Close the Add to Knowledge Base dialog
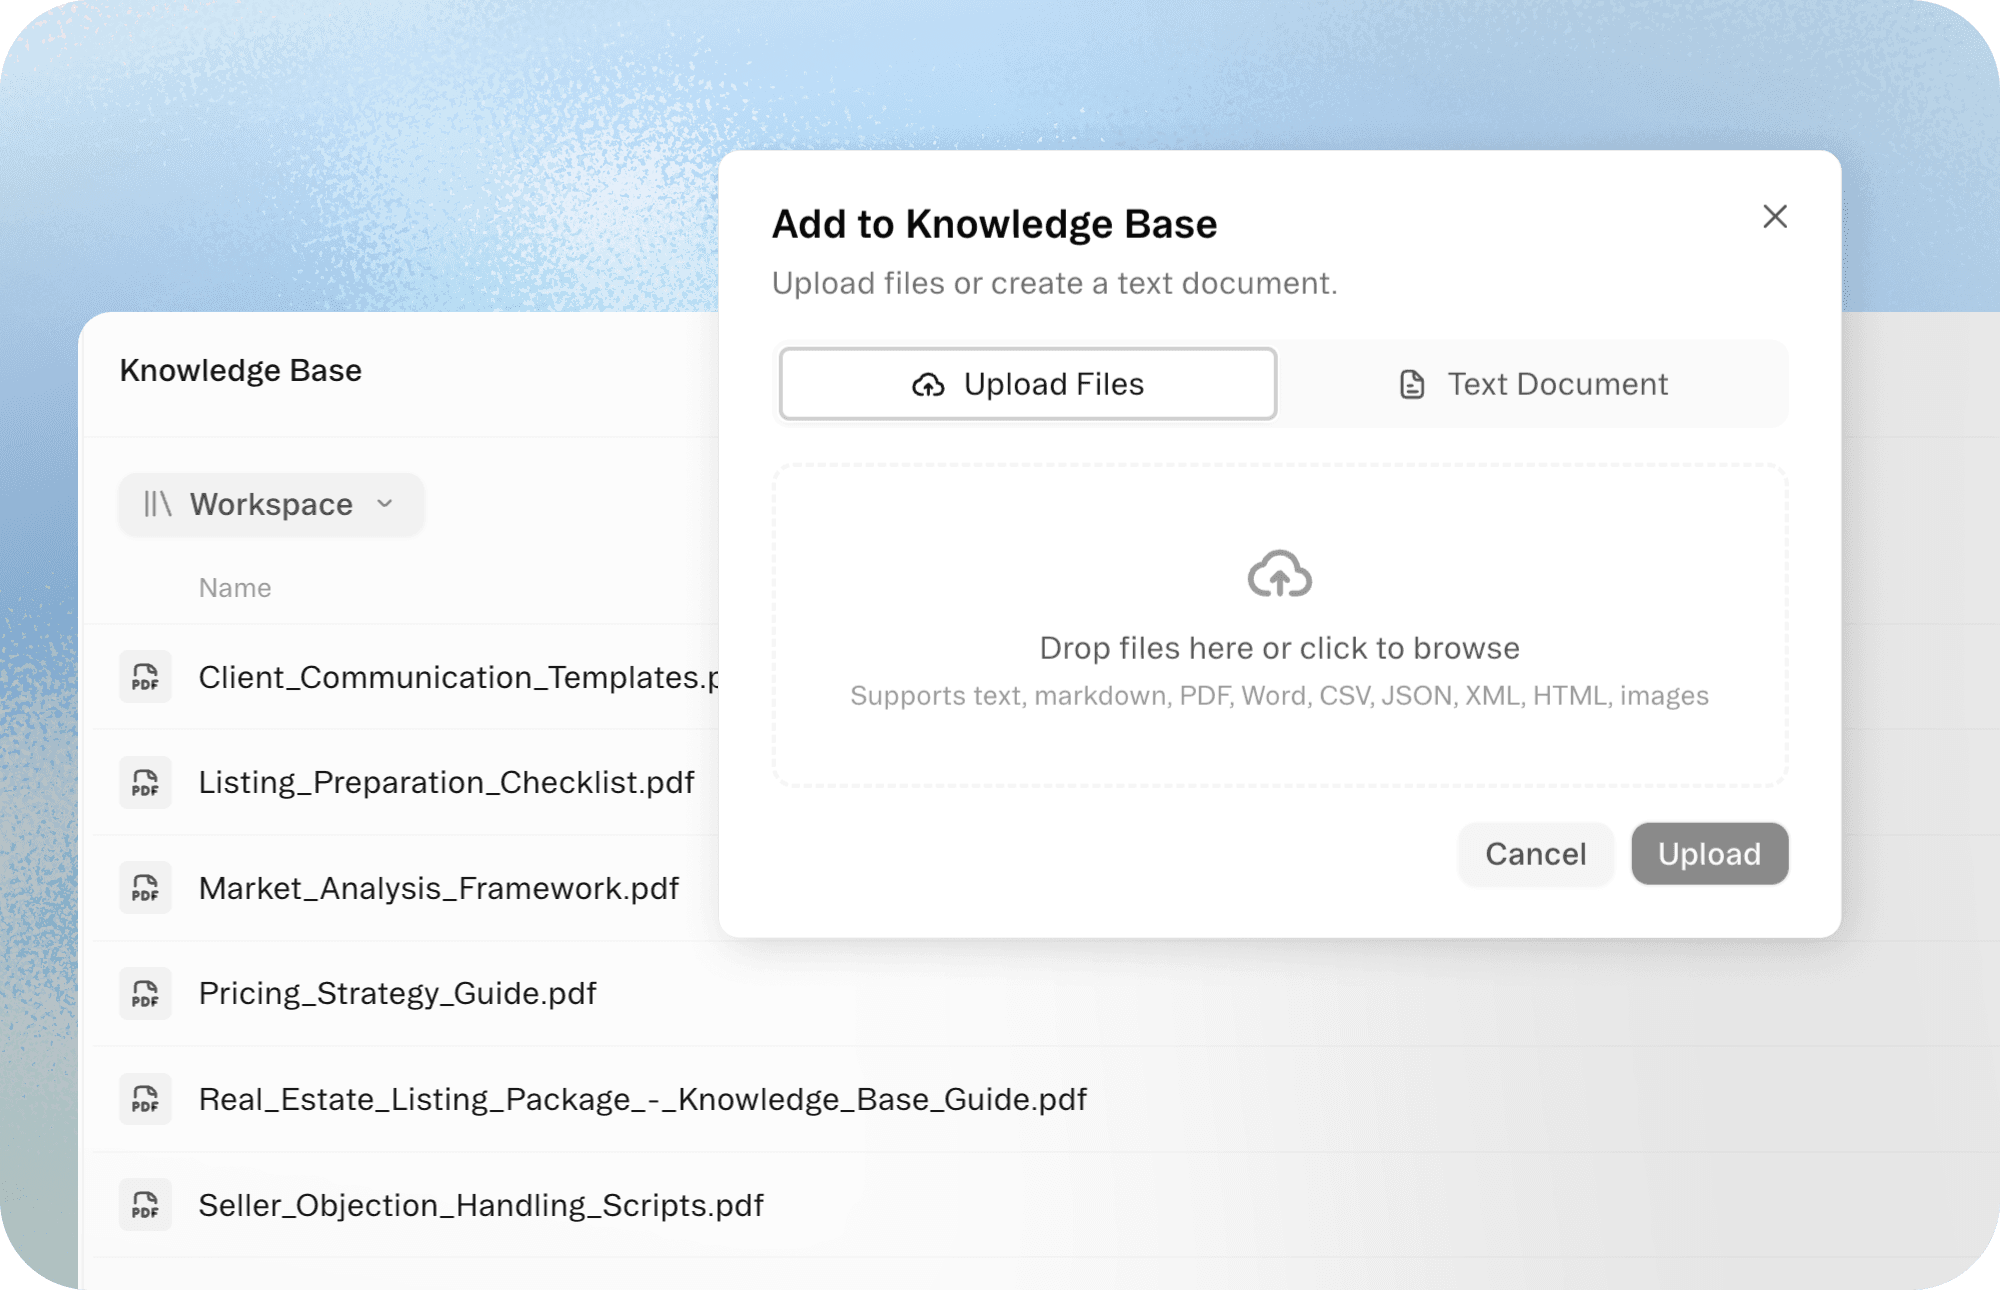The image size is (2000, 1290). (1774, 216)
